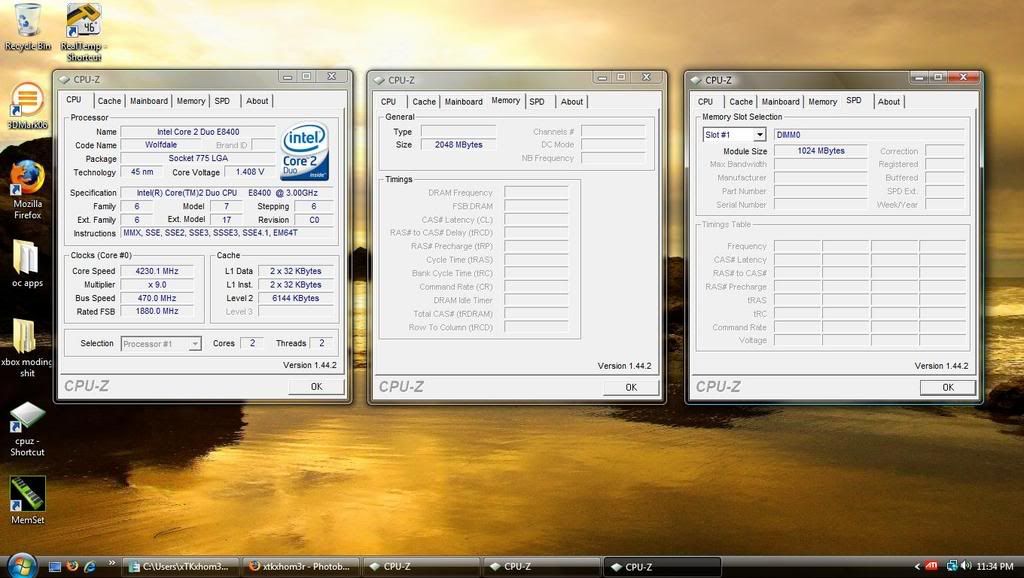Click the 'x 9.0' Multiplier value

(x=157, y=285)
